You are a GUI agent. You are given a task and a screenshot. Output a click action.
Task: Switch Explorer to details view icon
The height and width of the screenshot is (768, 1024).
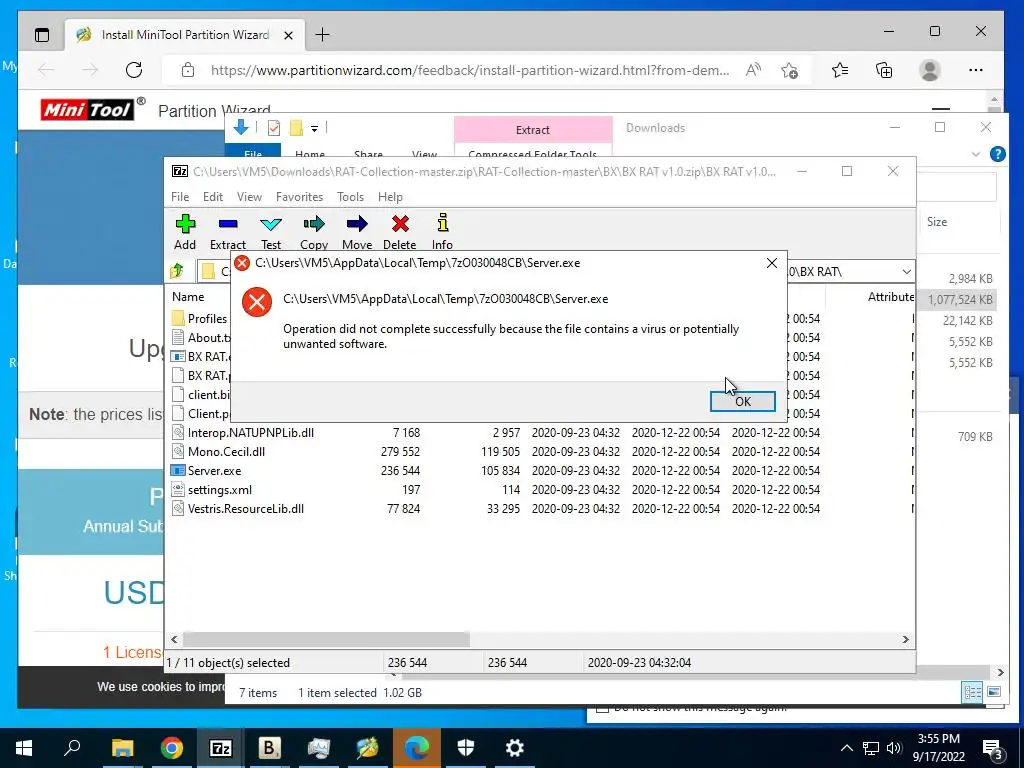coord(972,692)
